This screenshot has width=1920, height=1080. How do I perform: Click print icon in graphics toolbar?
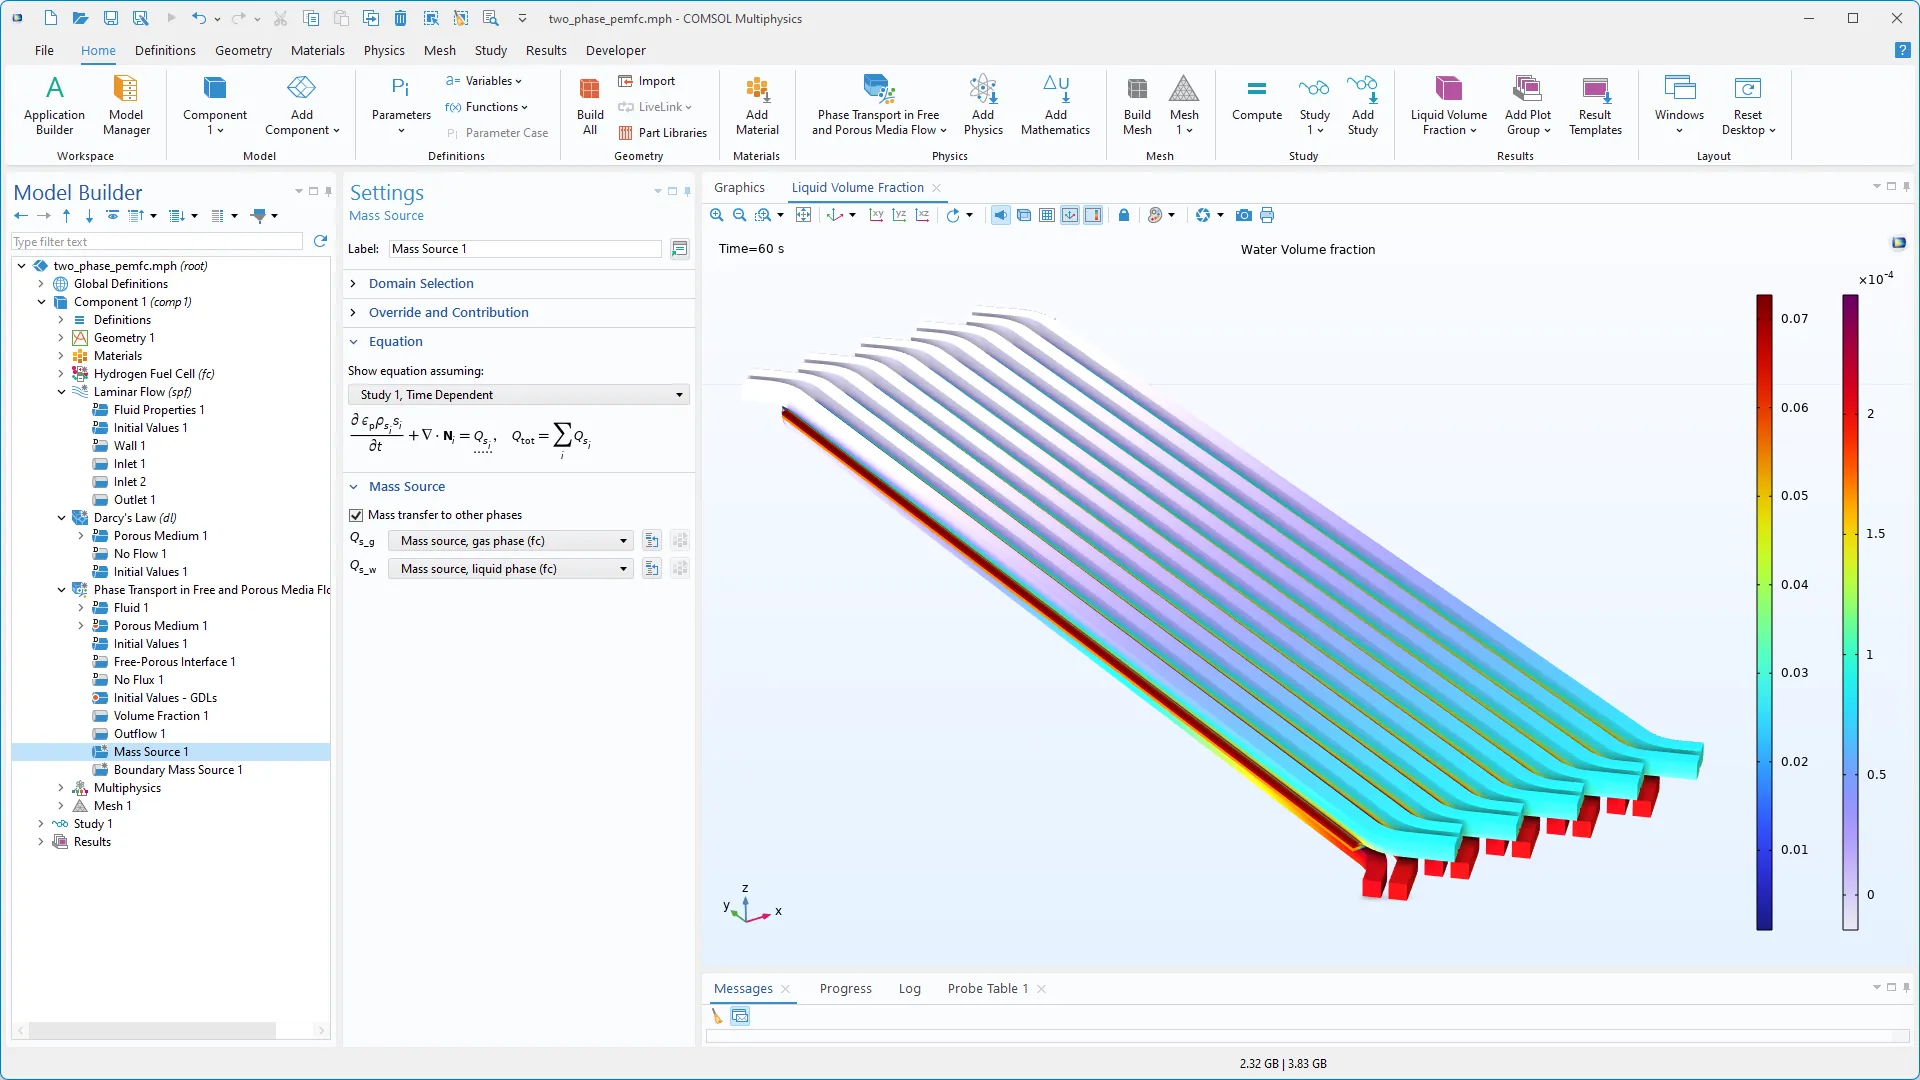click(1267, 215)
